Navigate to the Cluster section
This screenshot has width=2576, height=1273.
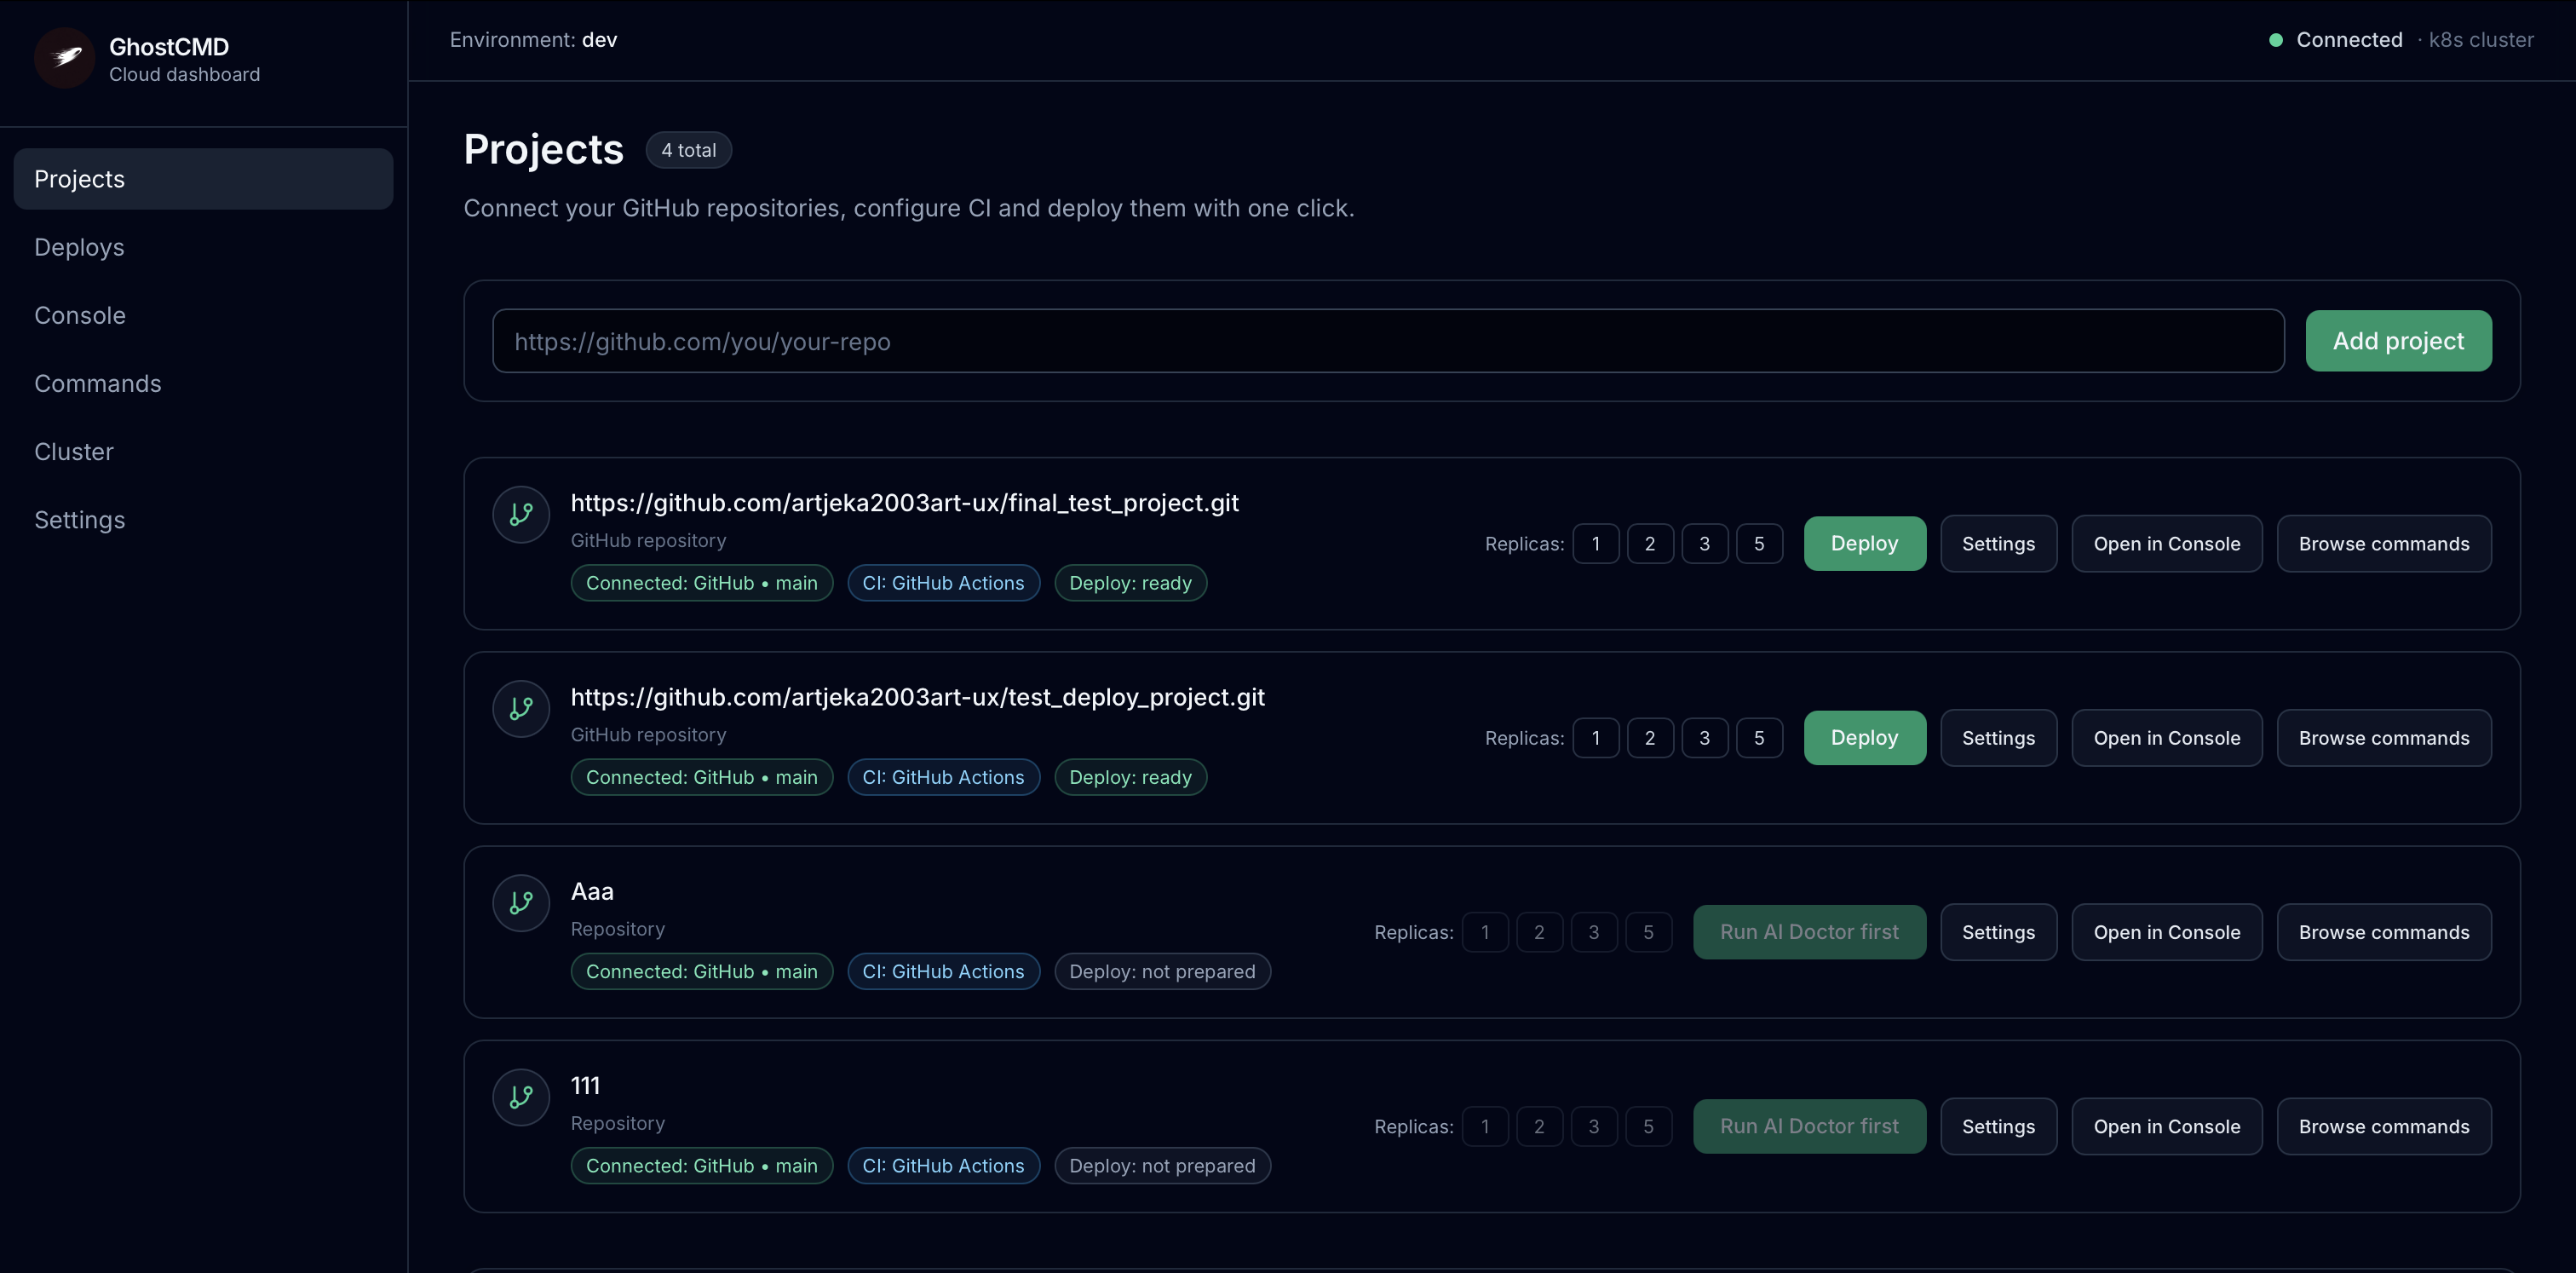coord(74,451)
